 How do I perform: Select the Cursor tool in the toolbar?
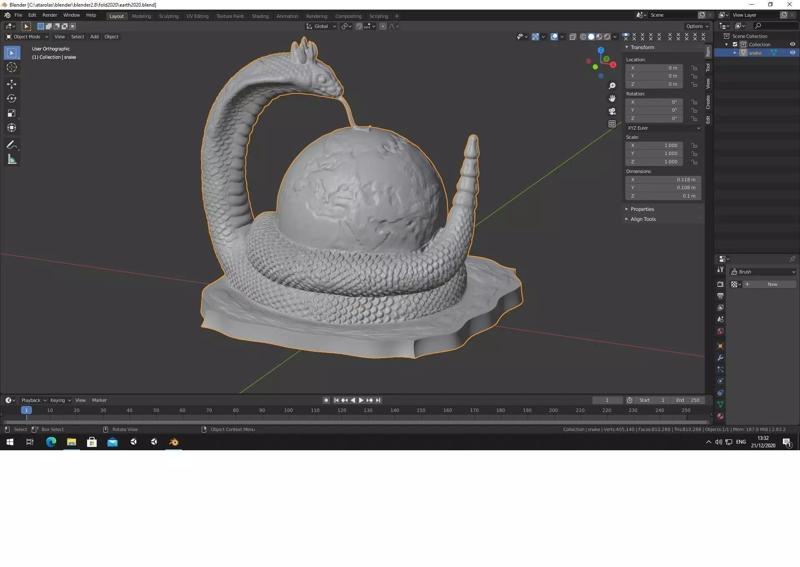tap(12, 67)
